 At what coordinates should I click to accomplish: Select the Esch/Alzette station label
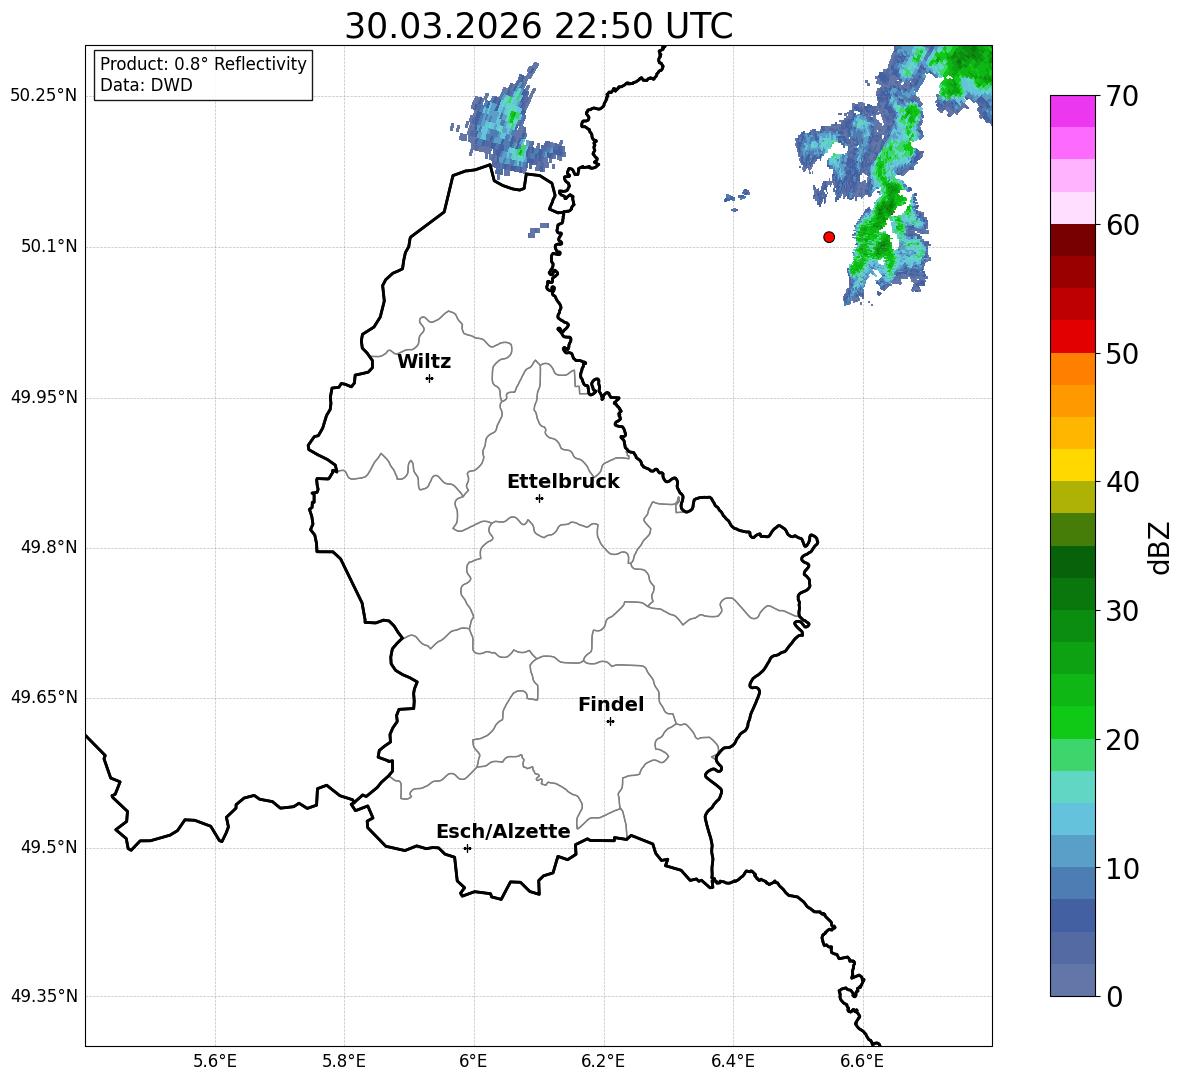(503, 831)
